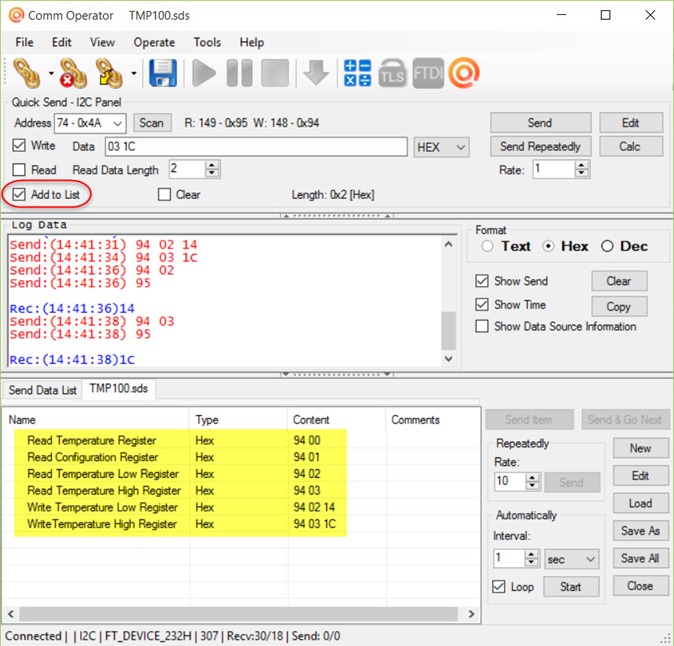
Task: Select the Text format radio button
Action: (x=487, y=246)
